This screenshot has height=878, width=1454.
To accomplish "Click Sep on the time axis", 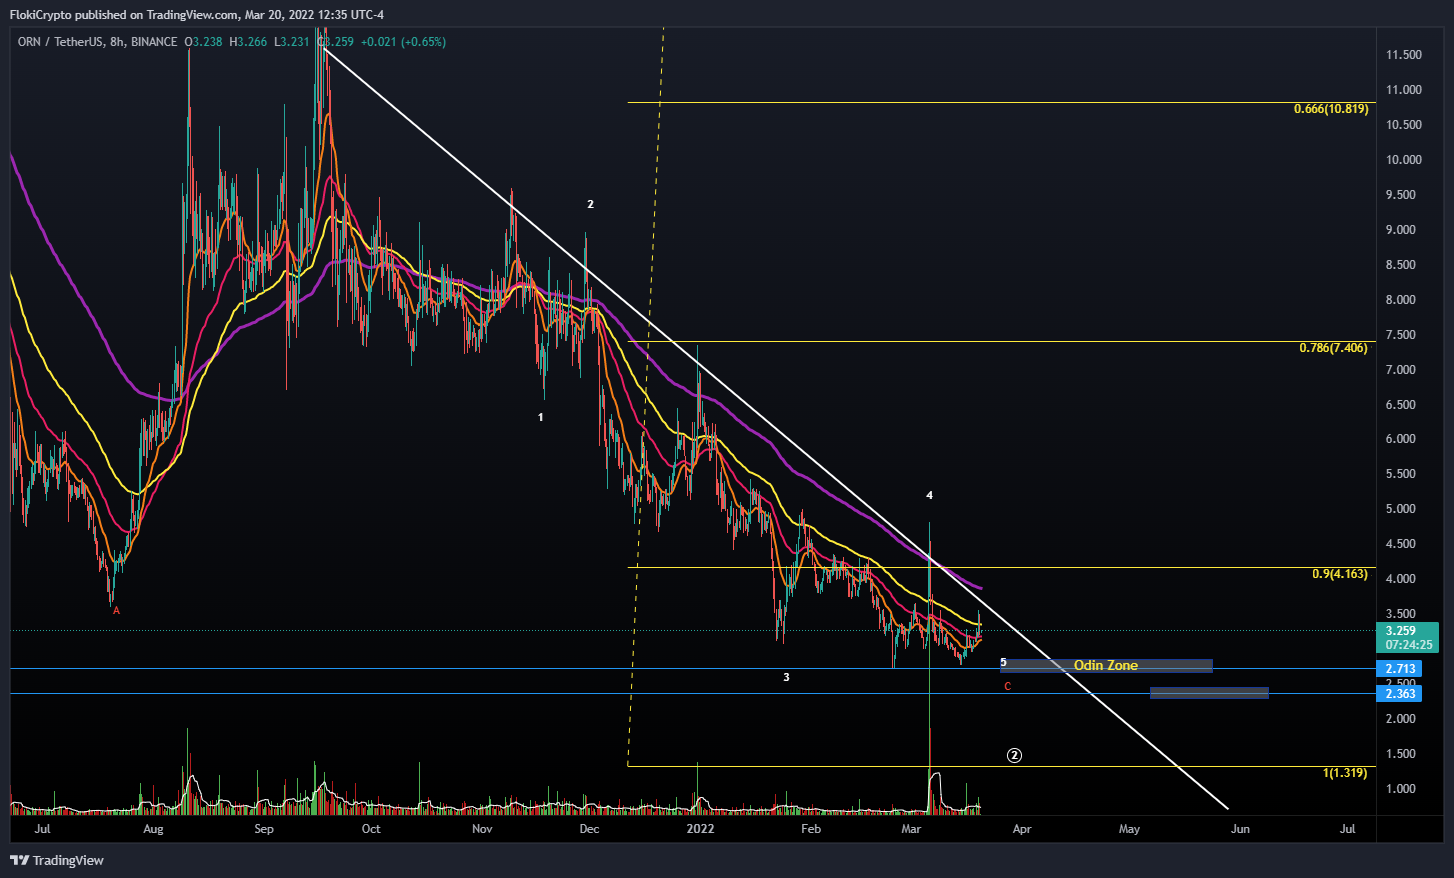I will [264, 829].
